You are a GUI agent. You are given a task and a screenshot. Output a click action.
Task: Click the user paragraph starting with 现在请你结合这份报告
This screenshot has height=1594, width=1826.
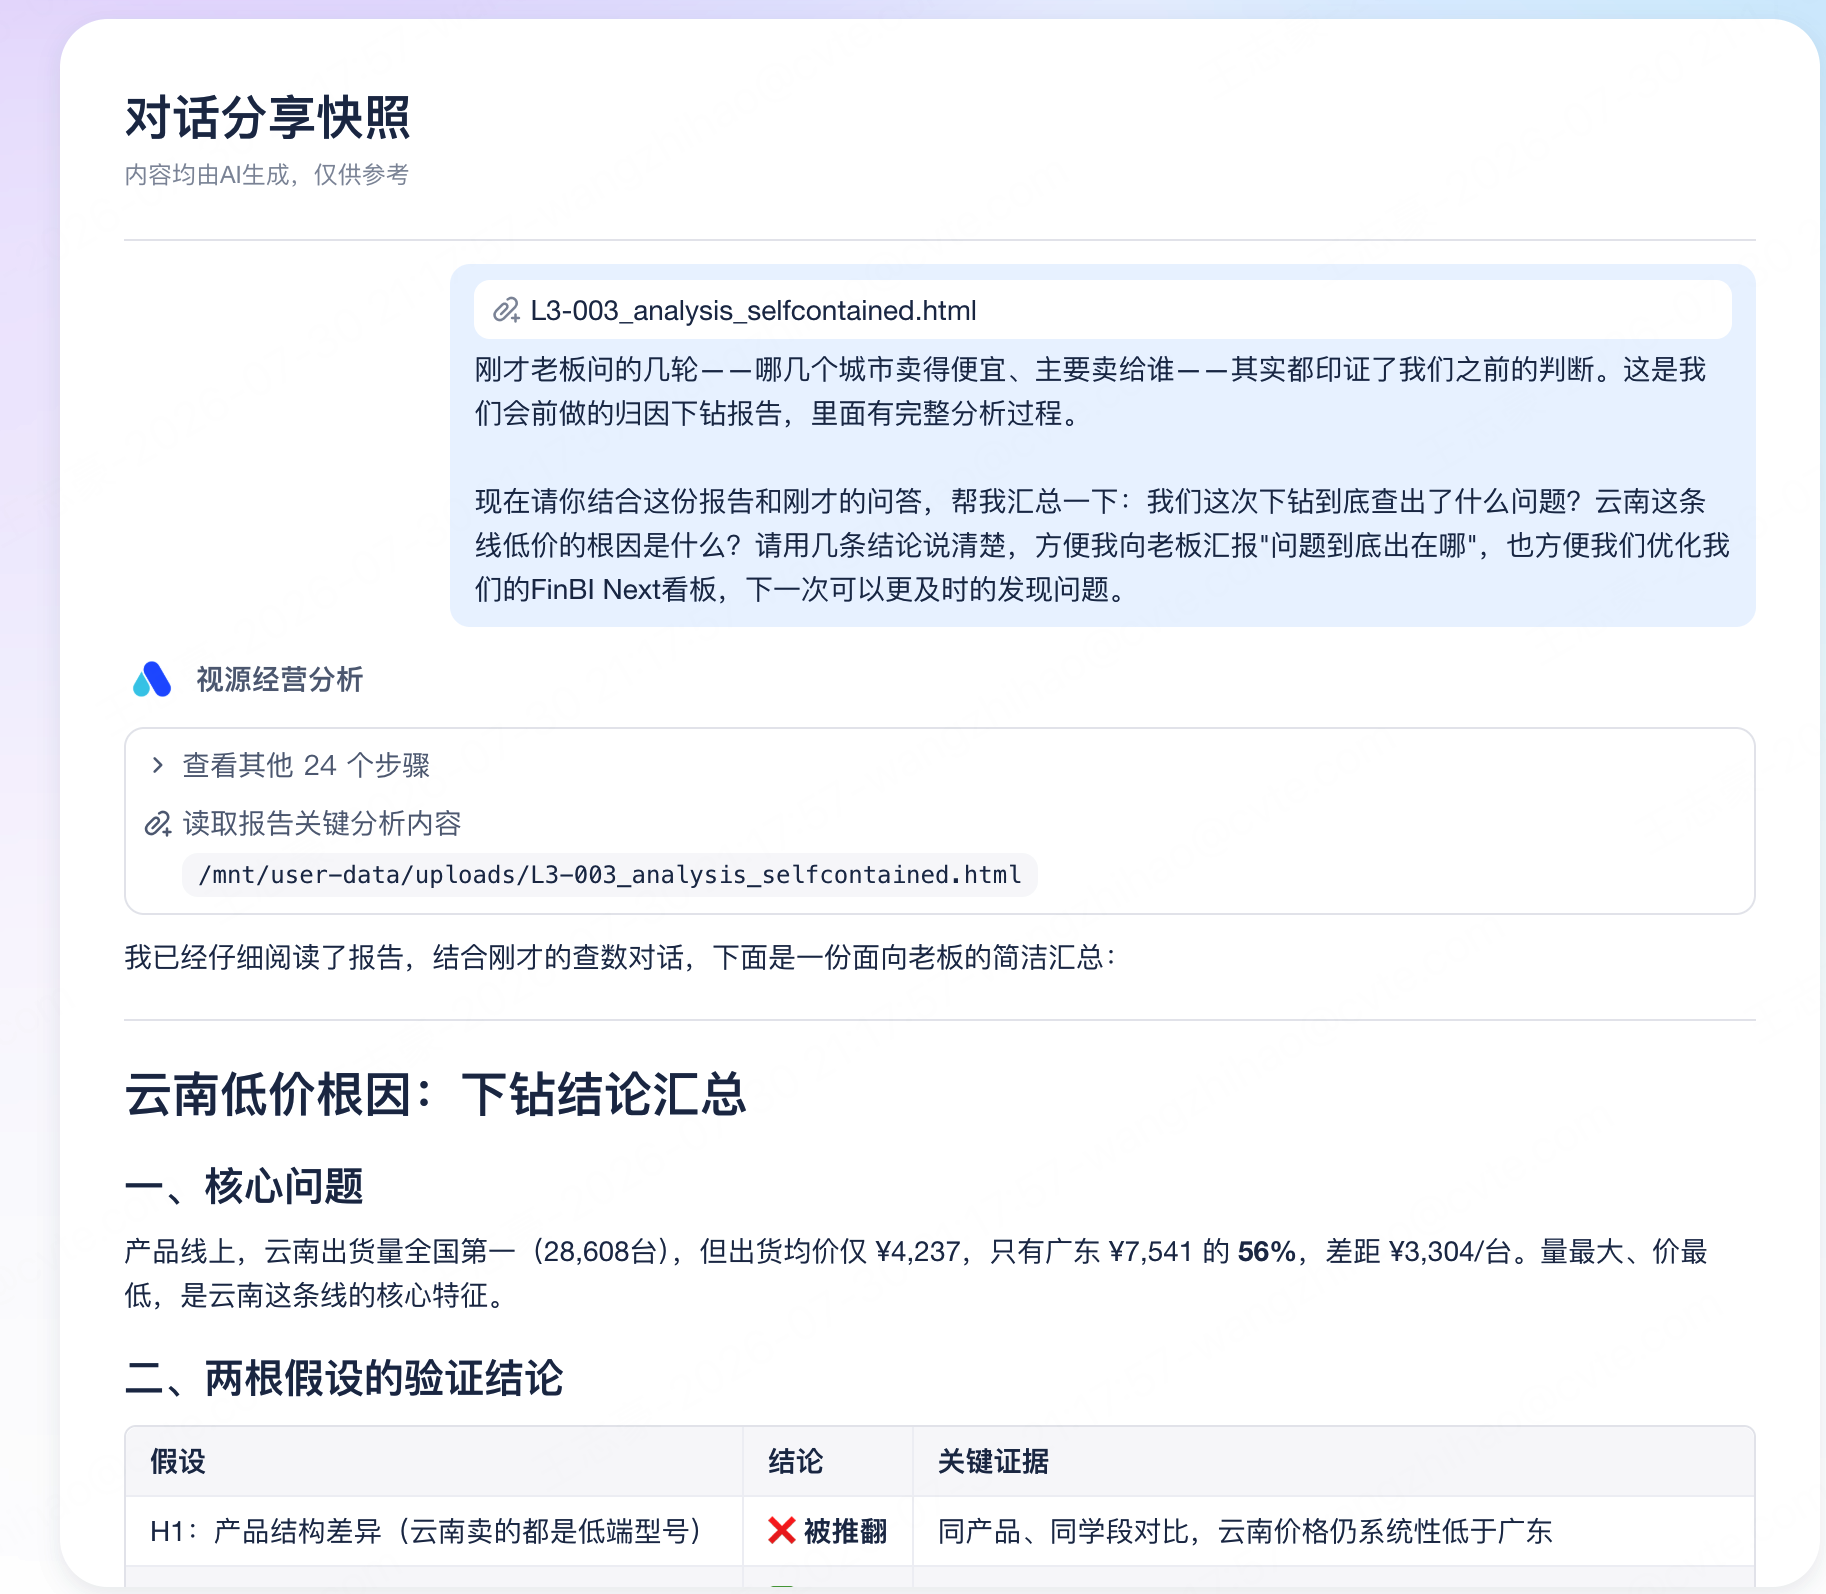[x=1102, y=546]
